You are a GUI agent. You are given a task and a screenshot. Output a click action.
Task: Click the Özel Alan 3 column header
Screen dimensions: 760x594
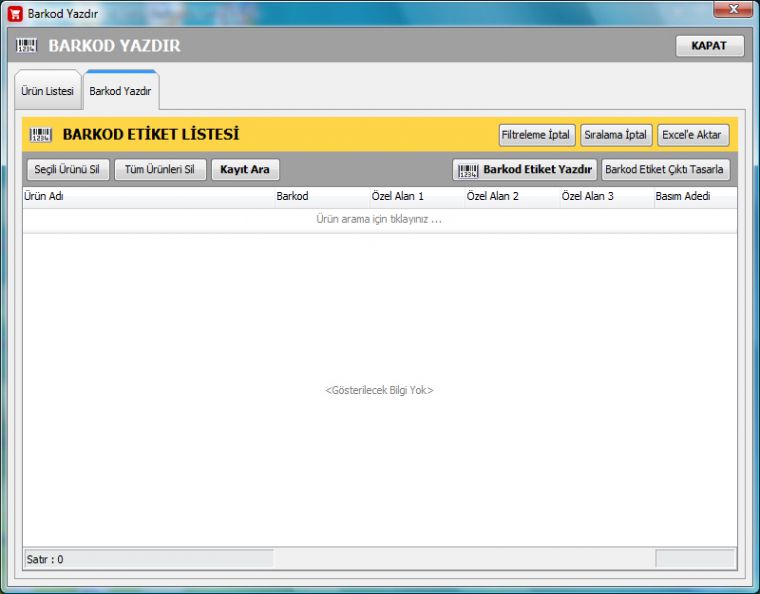[604, 197]
